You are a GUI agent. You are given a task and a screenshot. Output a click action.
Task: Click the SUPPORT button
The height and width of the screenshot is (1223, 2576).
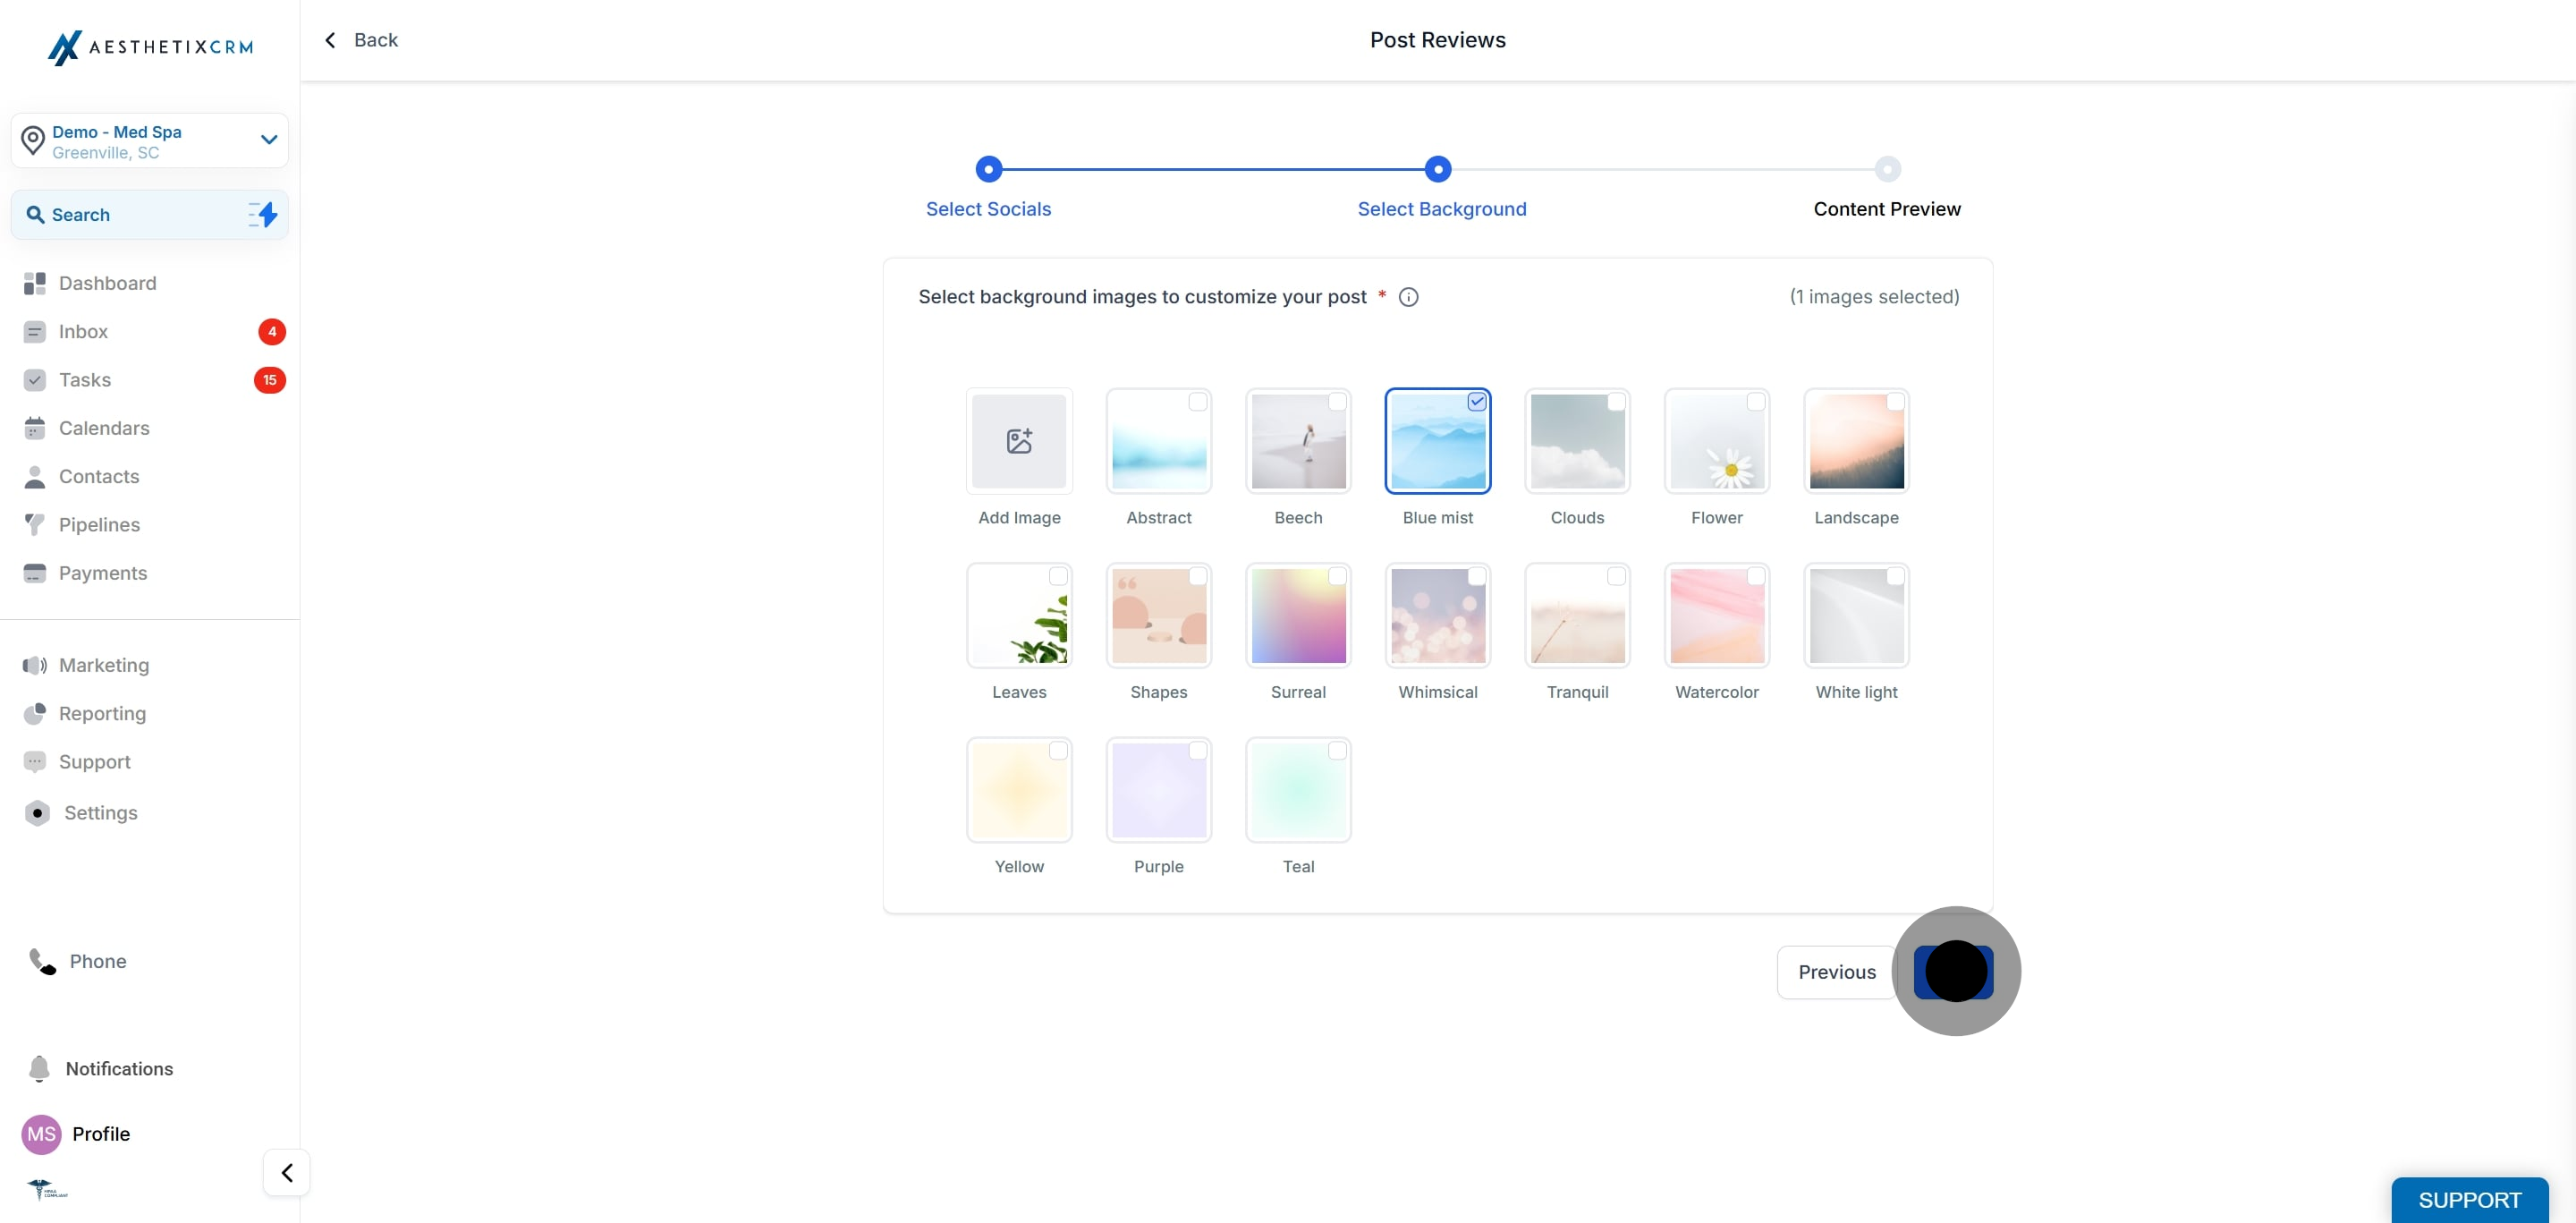coord(2469,1199)
